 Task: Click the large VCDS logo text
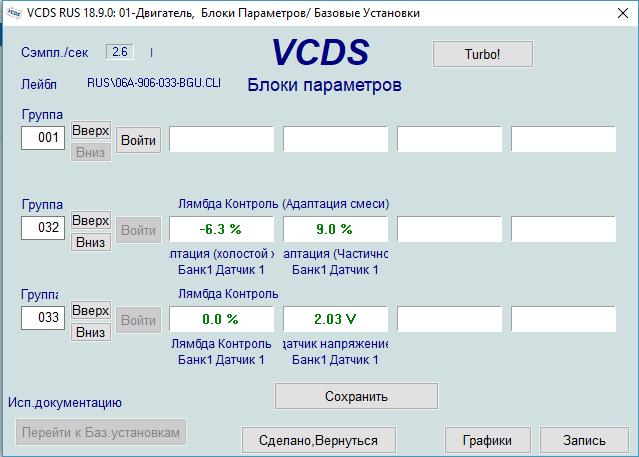tap(320, 52)
